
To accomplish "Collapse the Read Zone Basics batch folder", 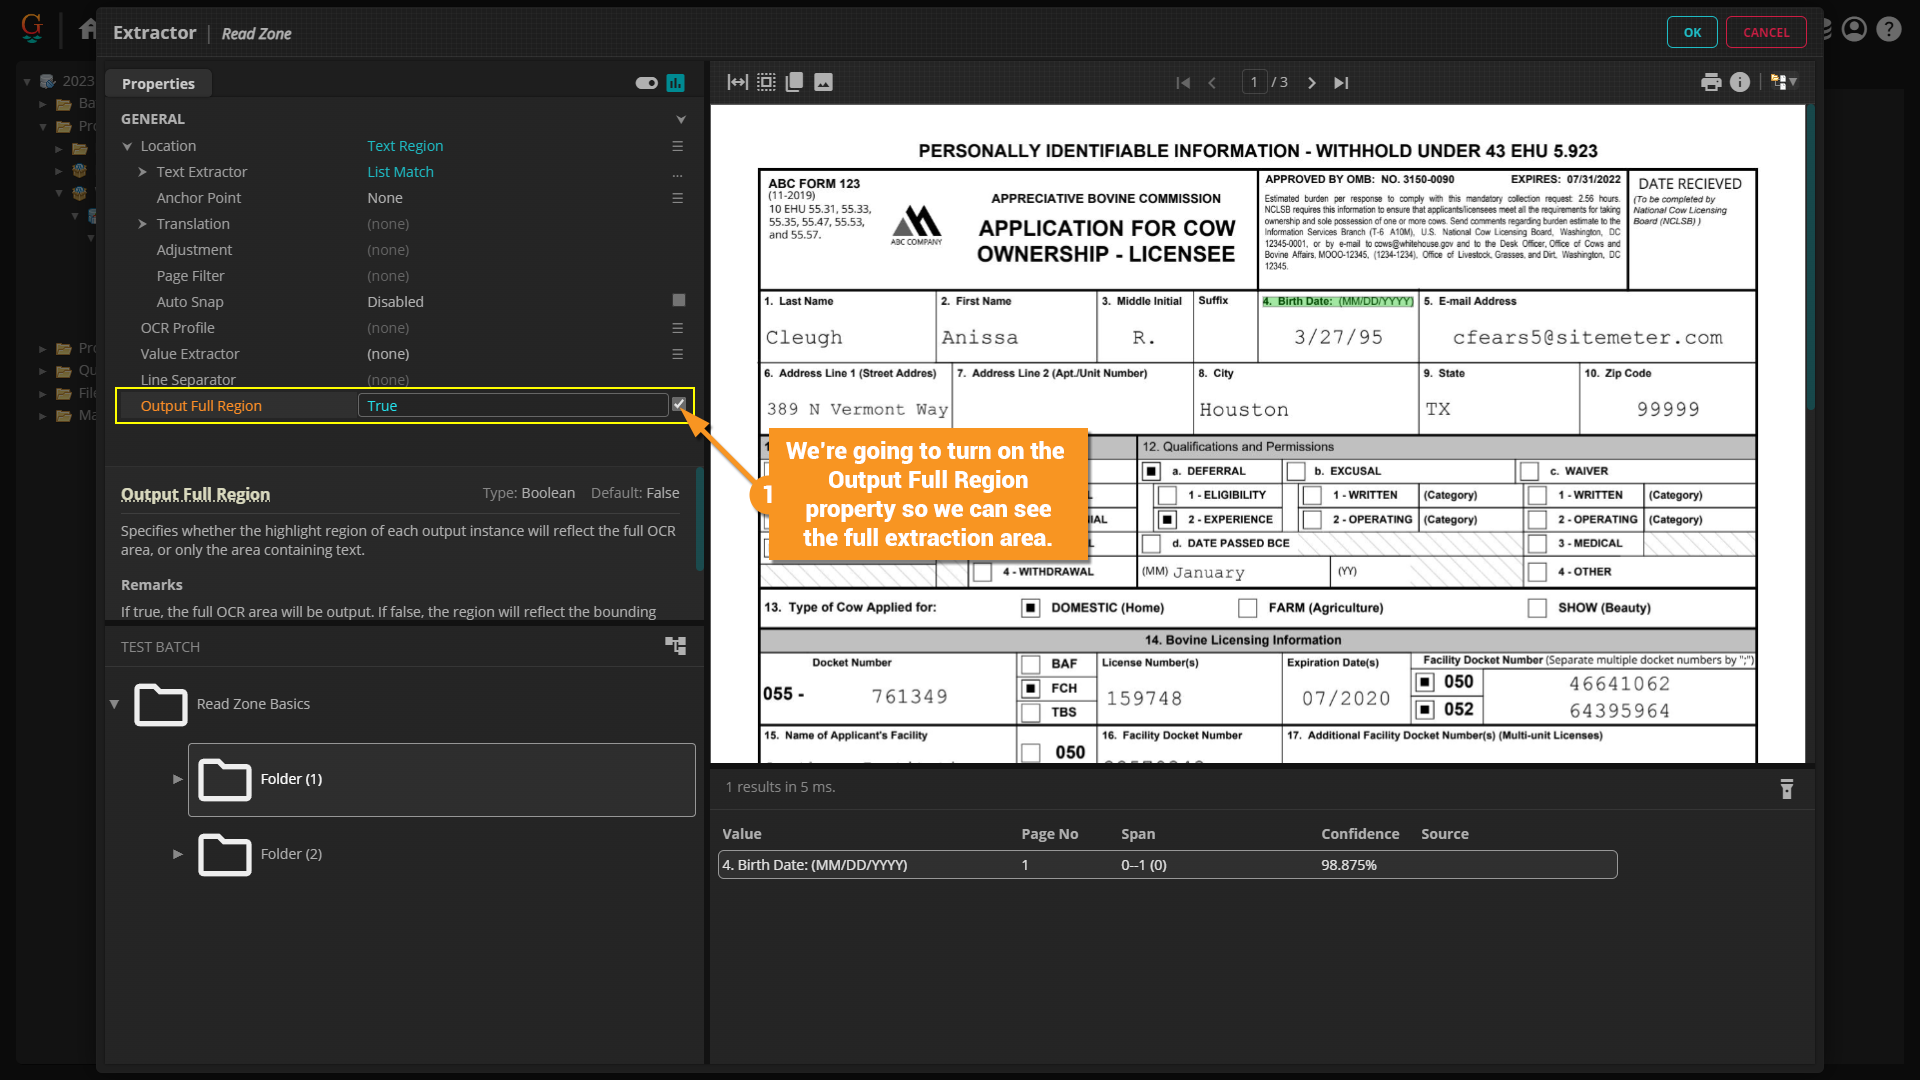I will tap(115, 704).
